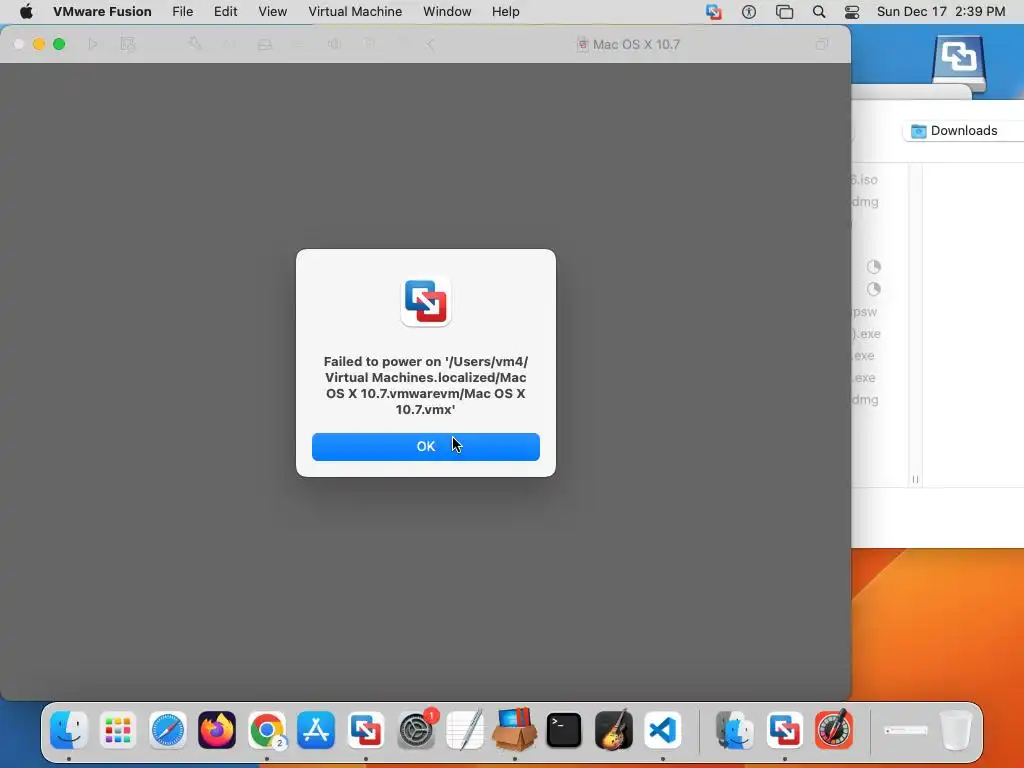Open Spotlight search from the menu bar
Viewport: 1024px width, 768px height.
(818, 12)
